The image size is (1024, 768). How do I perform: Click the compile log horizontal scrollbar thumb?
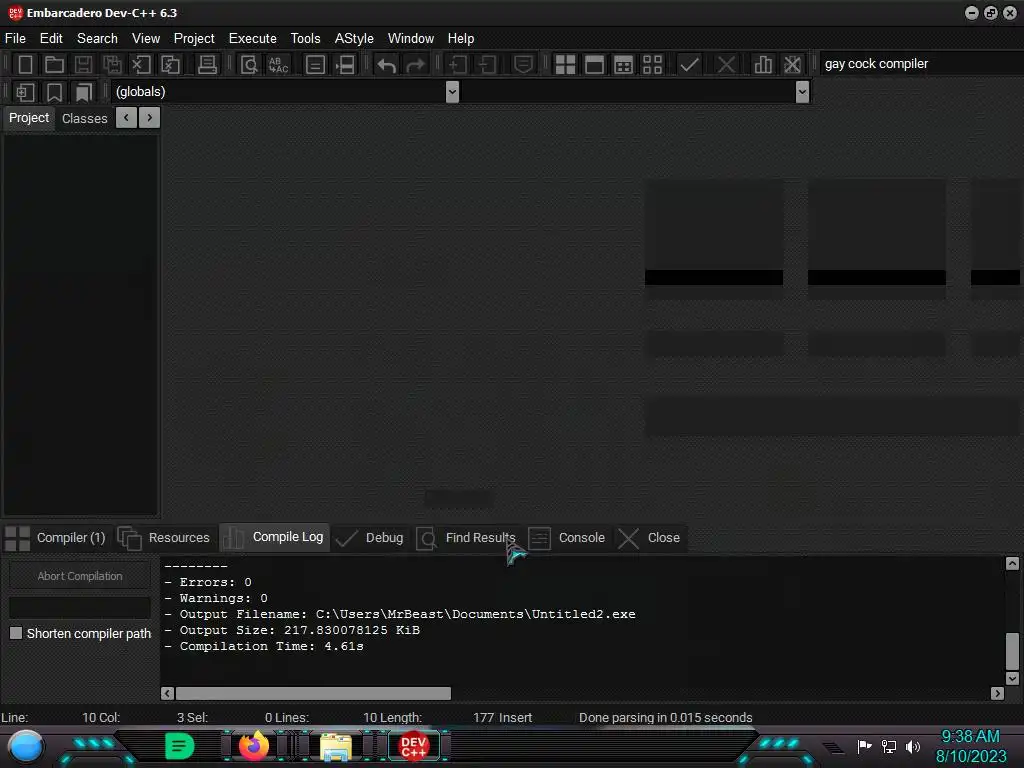coord(313,693)
